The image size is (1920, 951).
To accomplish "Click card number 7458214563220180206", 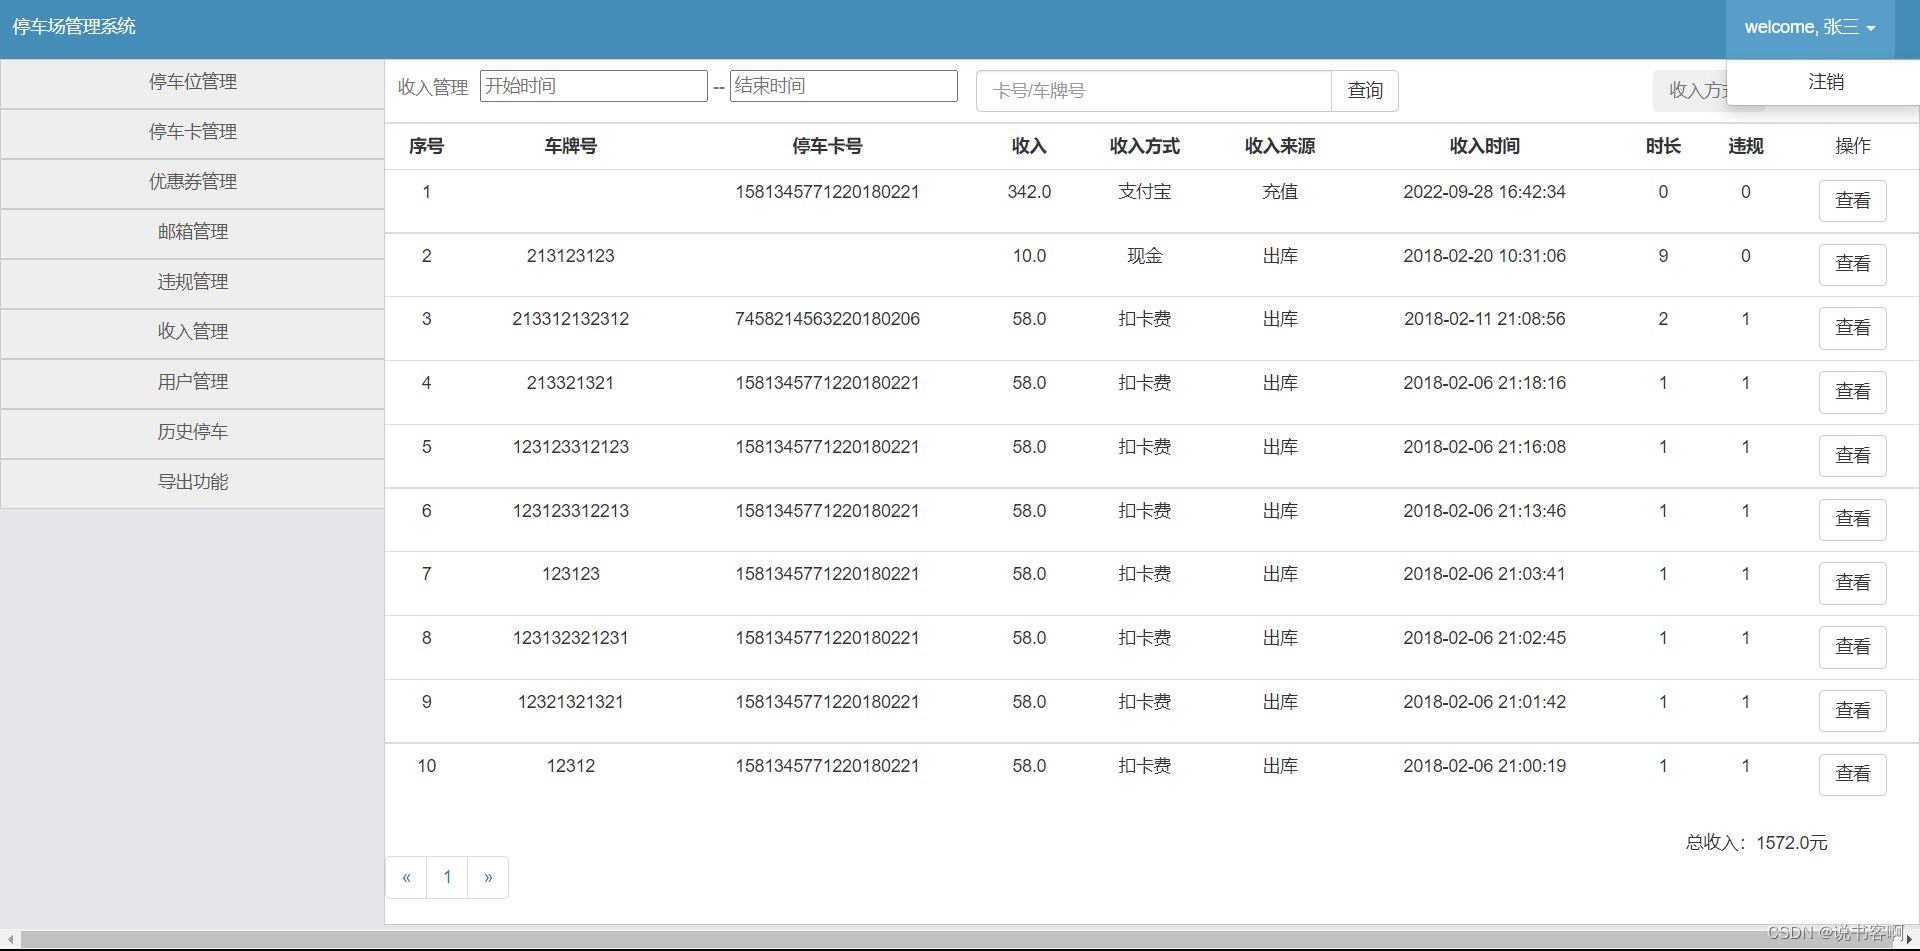I will point(827,319).
